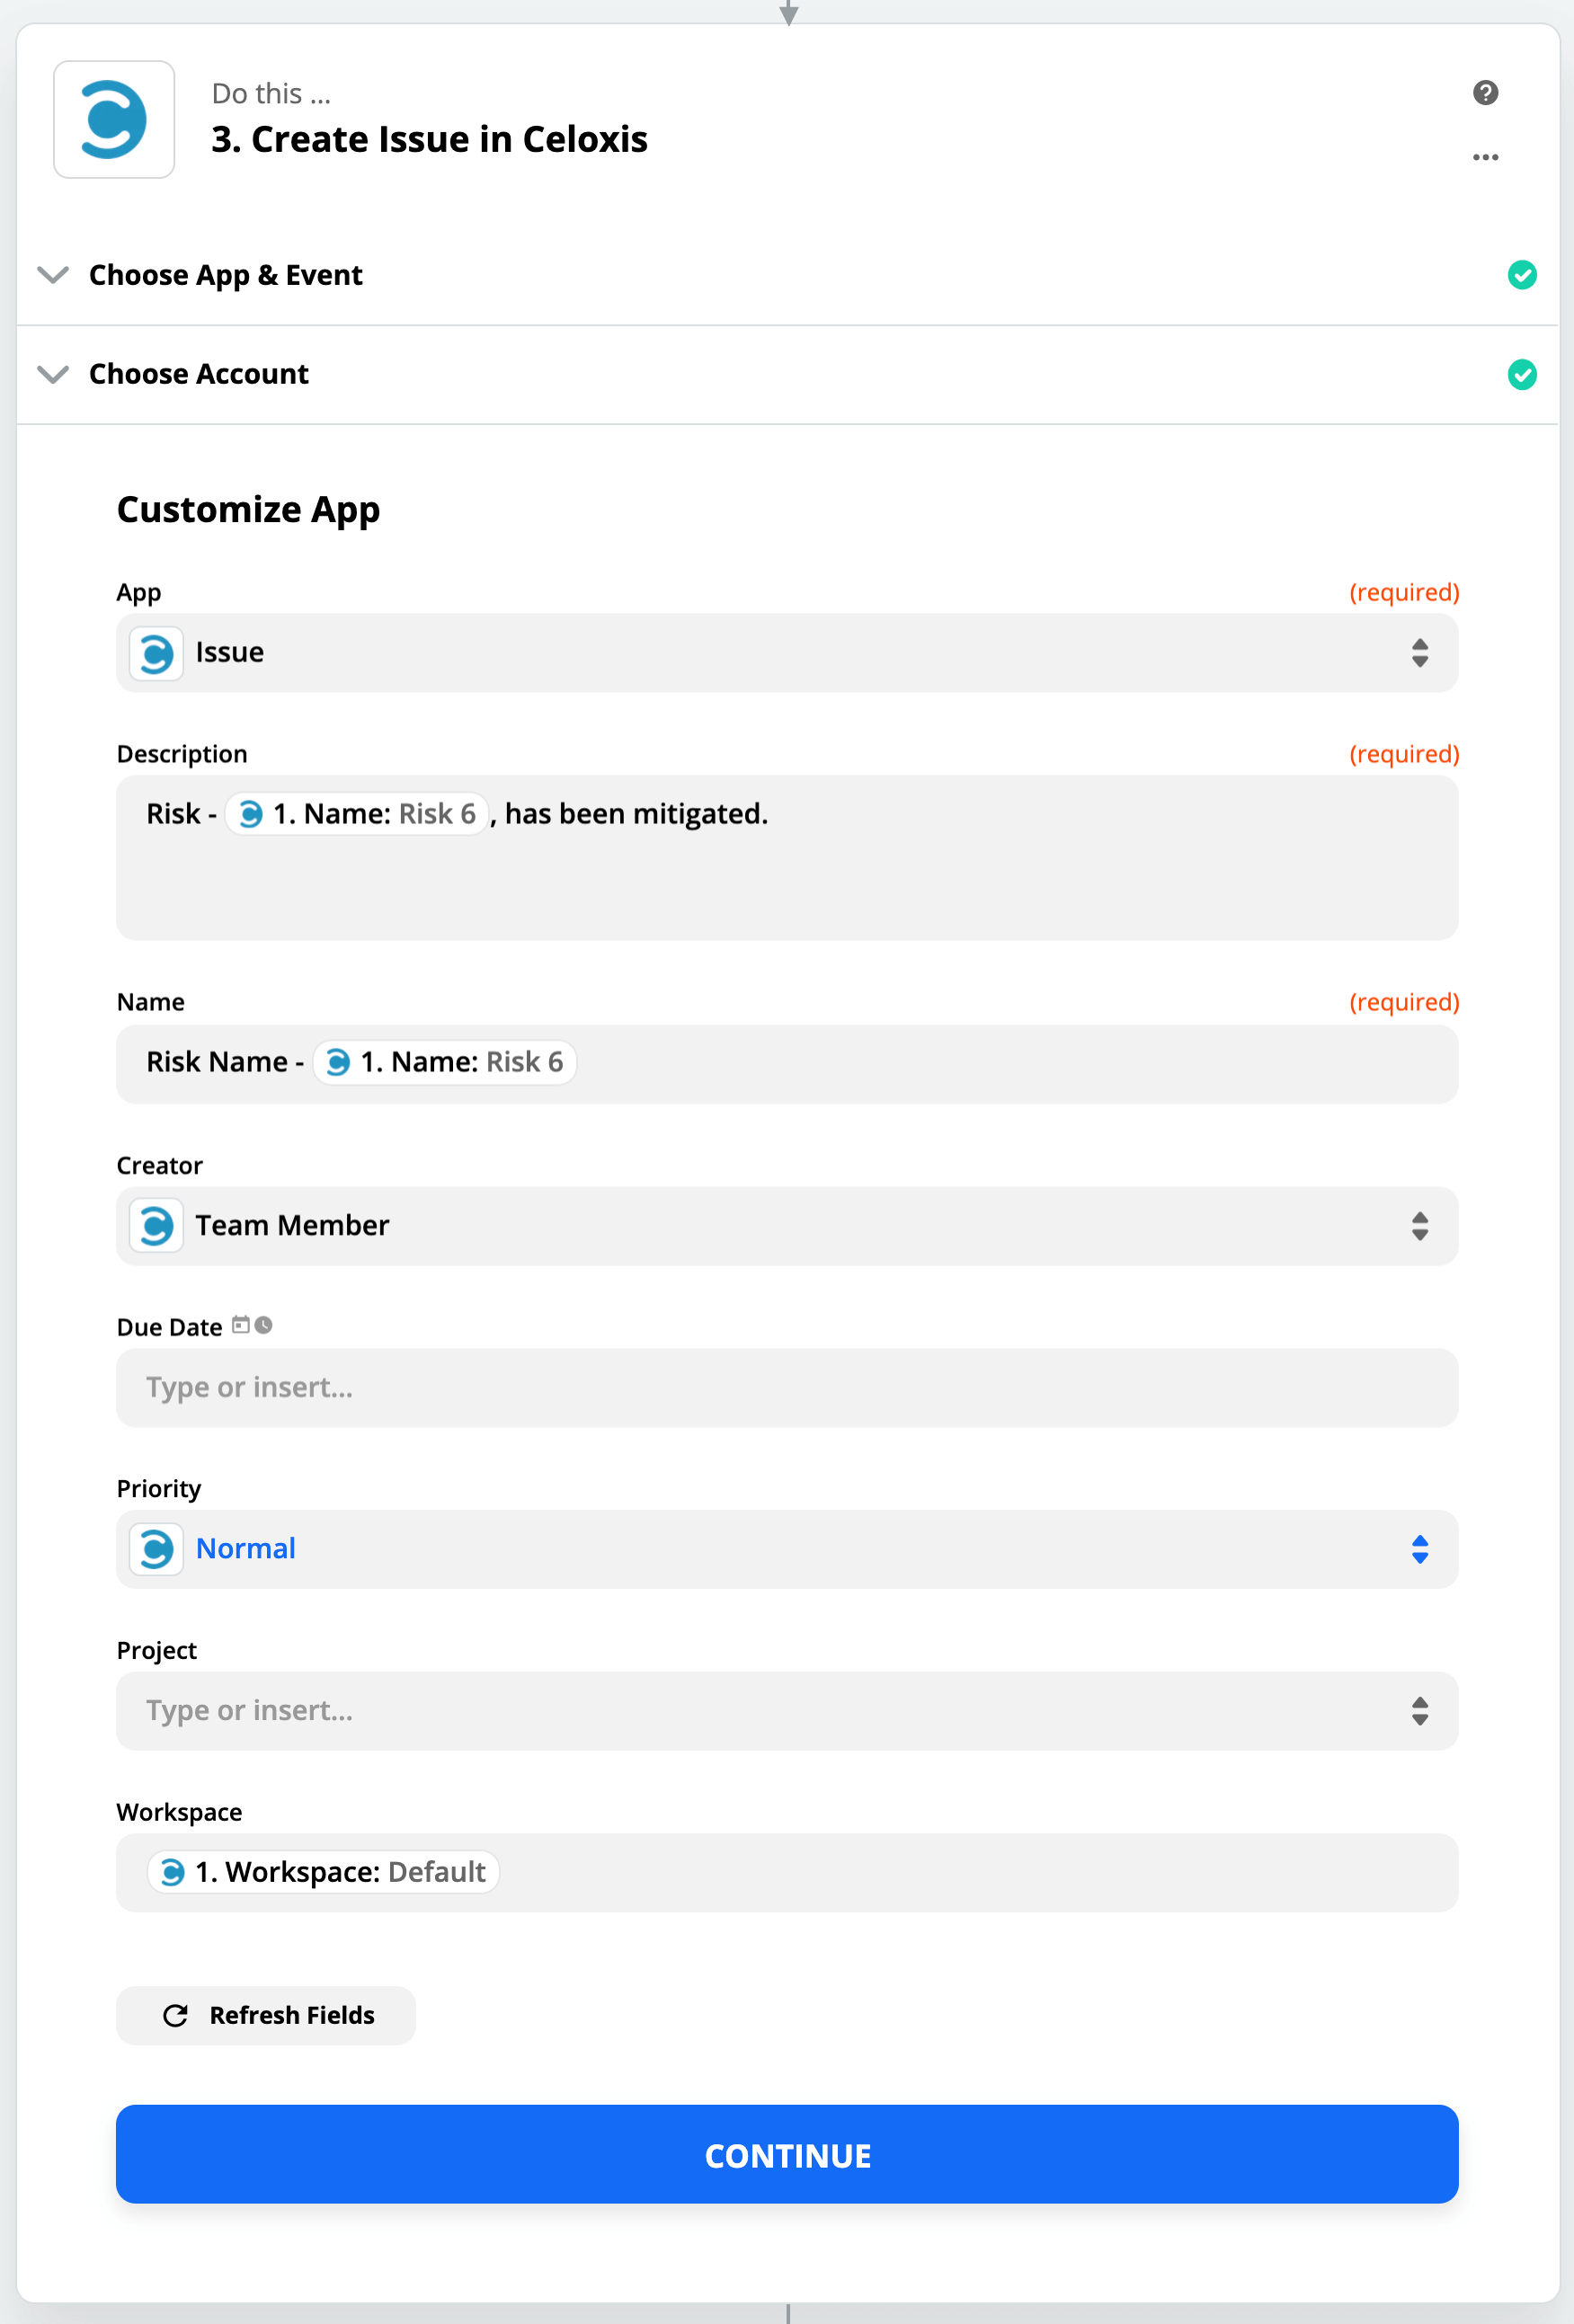Click the 'Do this ...' text

pos(271,94)
